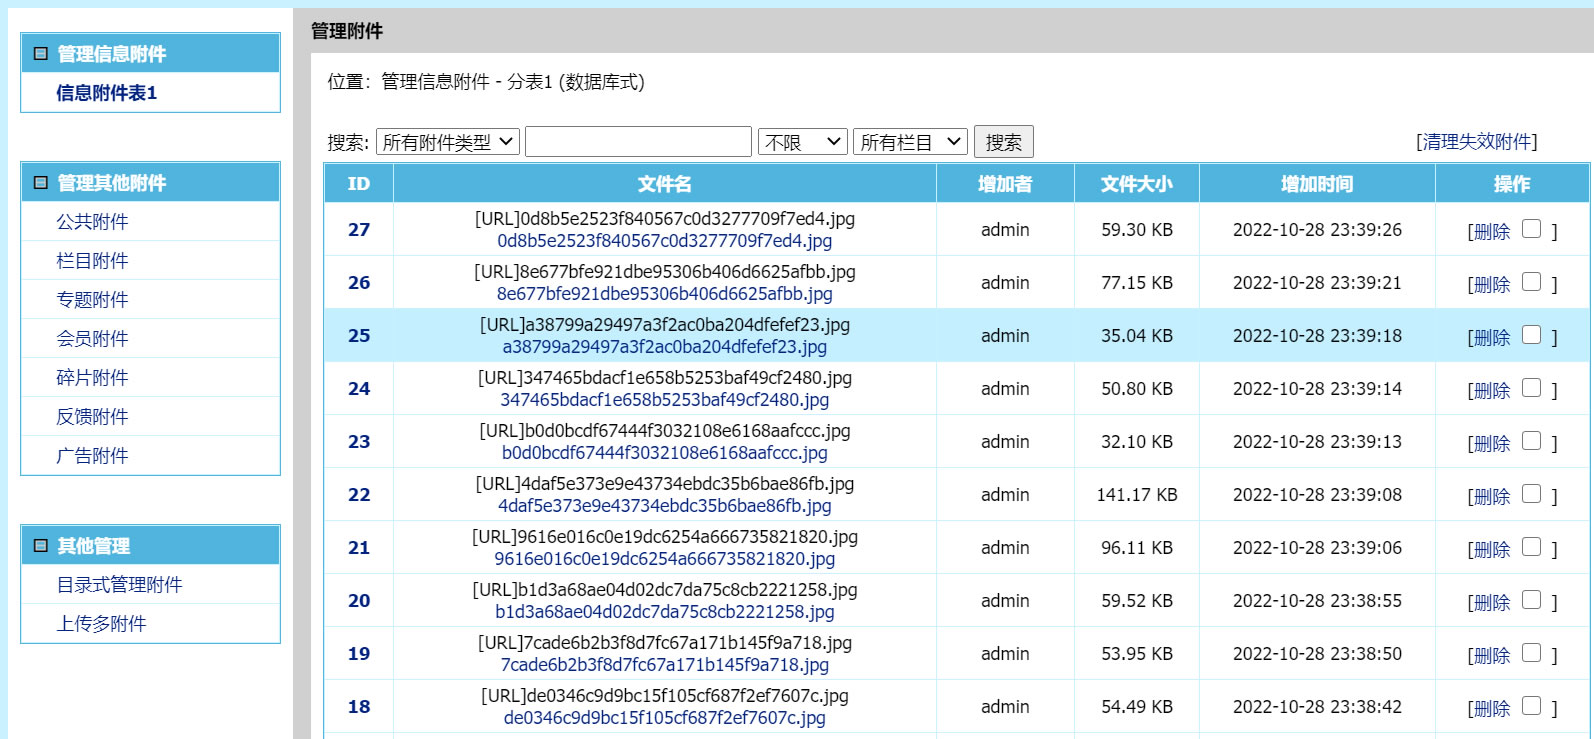
Task: Tick the checkbox for row ID 19
Action: 1531,653
